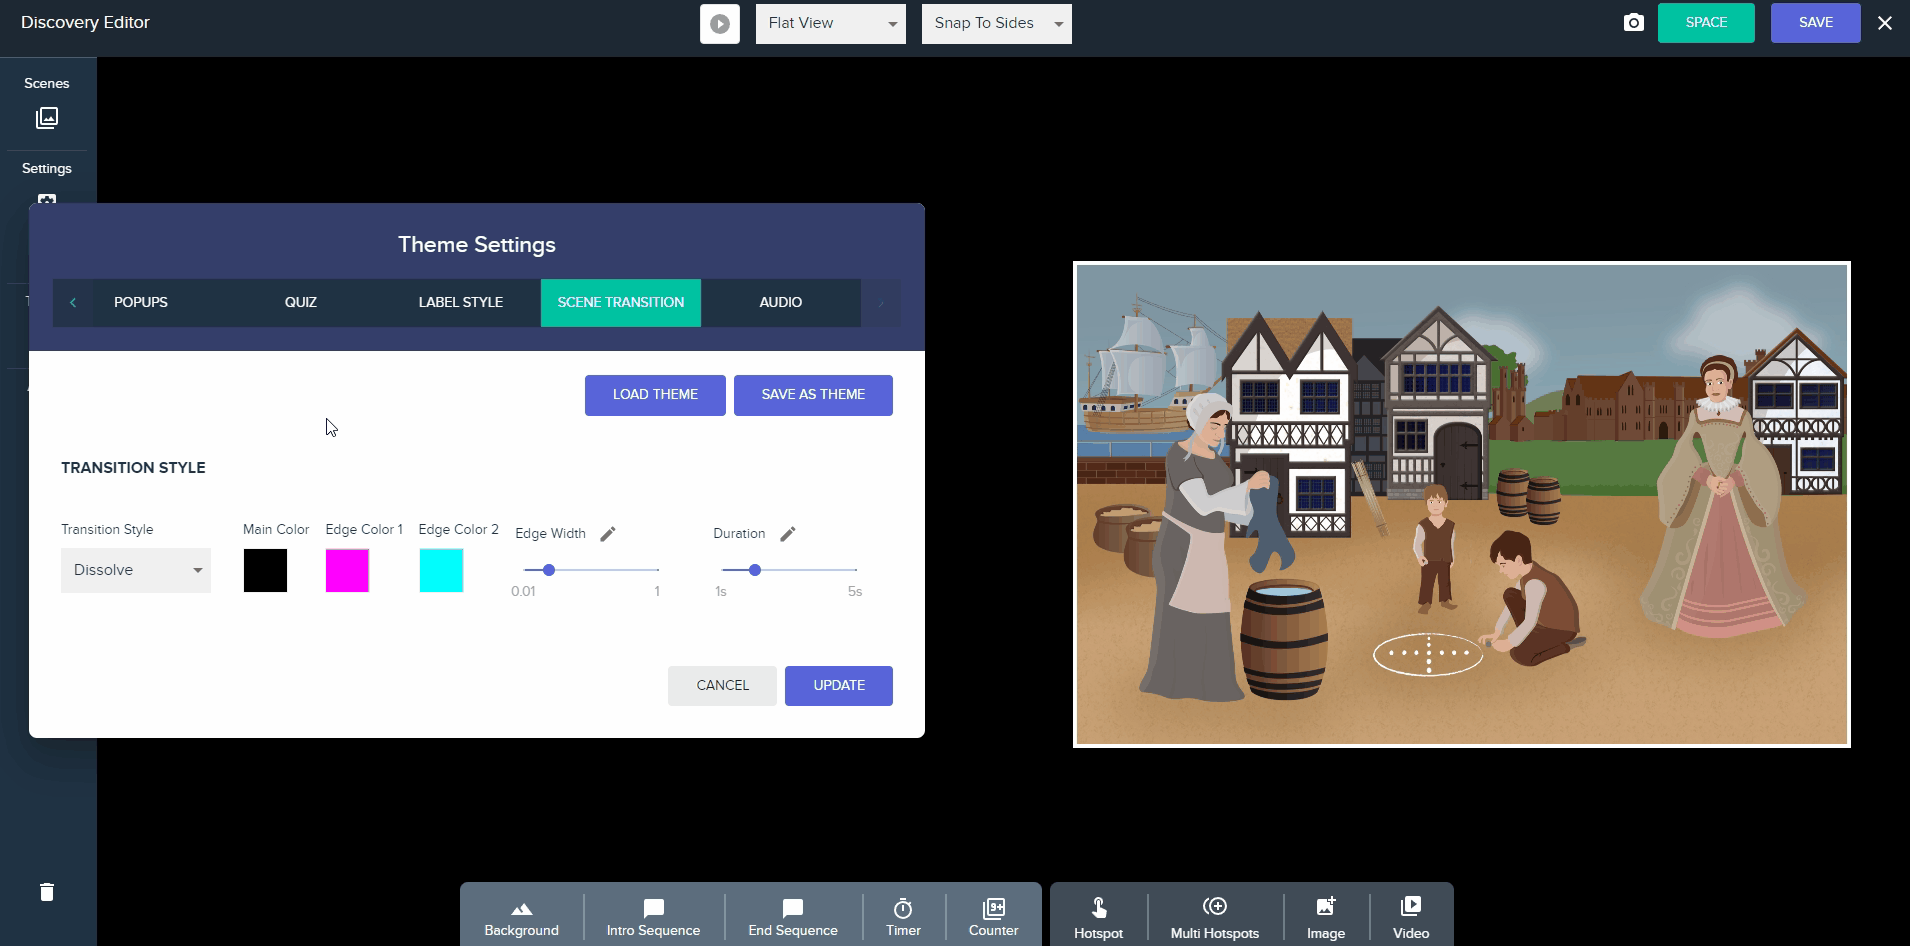Image resolution: width=1910 pixels, height=946 pixels.
Task: Pick the black Main Color swatch
Action: pos(265,571)
